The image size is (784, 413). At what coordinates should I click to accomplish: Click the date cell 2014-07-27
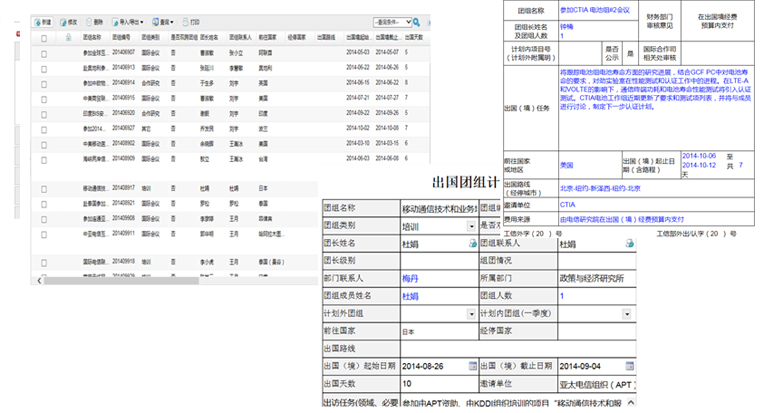click(x=387, y=98)
